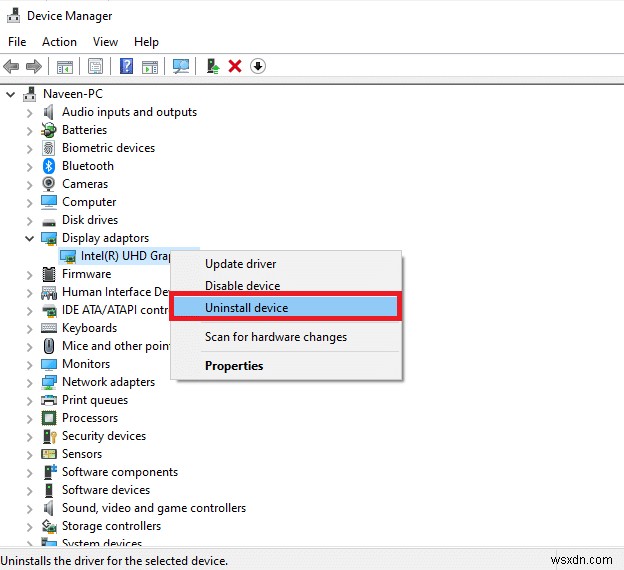The image size is (624, 570).
Task: Click the round black down-arrow toolbar icon
Action: coord(258,66)
